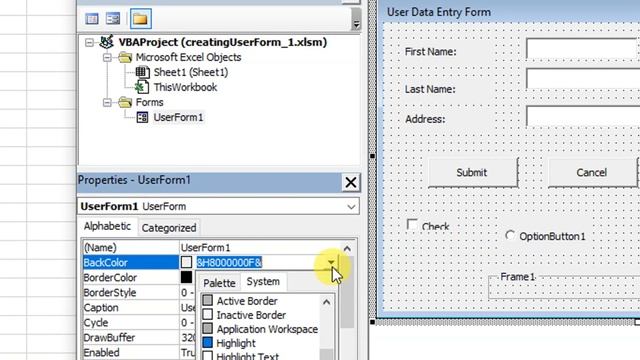Click the BorderColor black swatch
The height and width of the screenshot is (360, 640).
tap(187, 277)
